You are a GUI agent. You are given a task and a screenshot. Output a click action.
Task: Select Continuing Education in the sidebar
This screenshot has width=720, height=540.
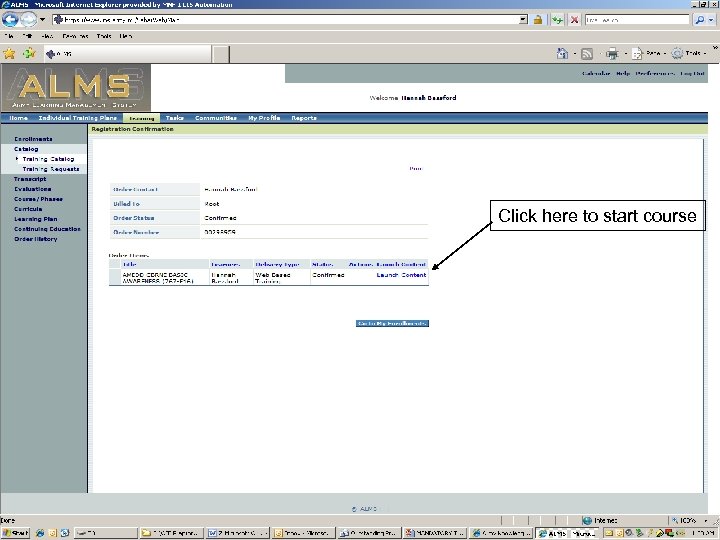click(47, 229)
